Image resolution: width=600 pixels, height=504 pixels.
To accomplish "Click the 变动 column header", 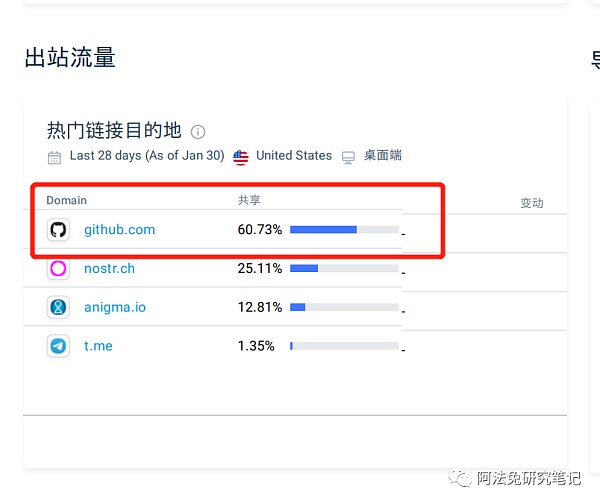I will point(531,203).
